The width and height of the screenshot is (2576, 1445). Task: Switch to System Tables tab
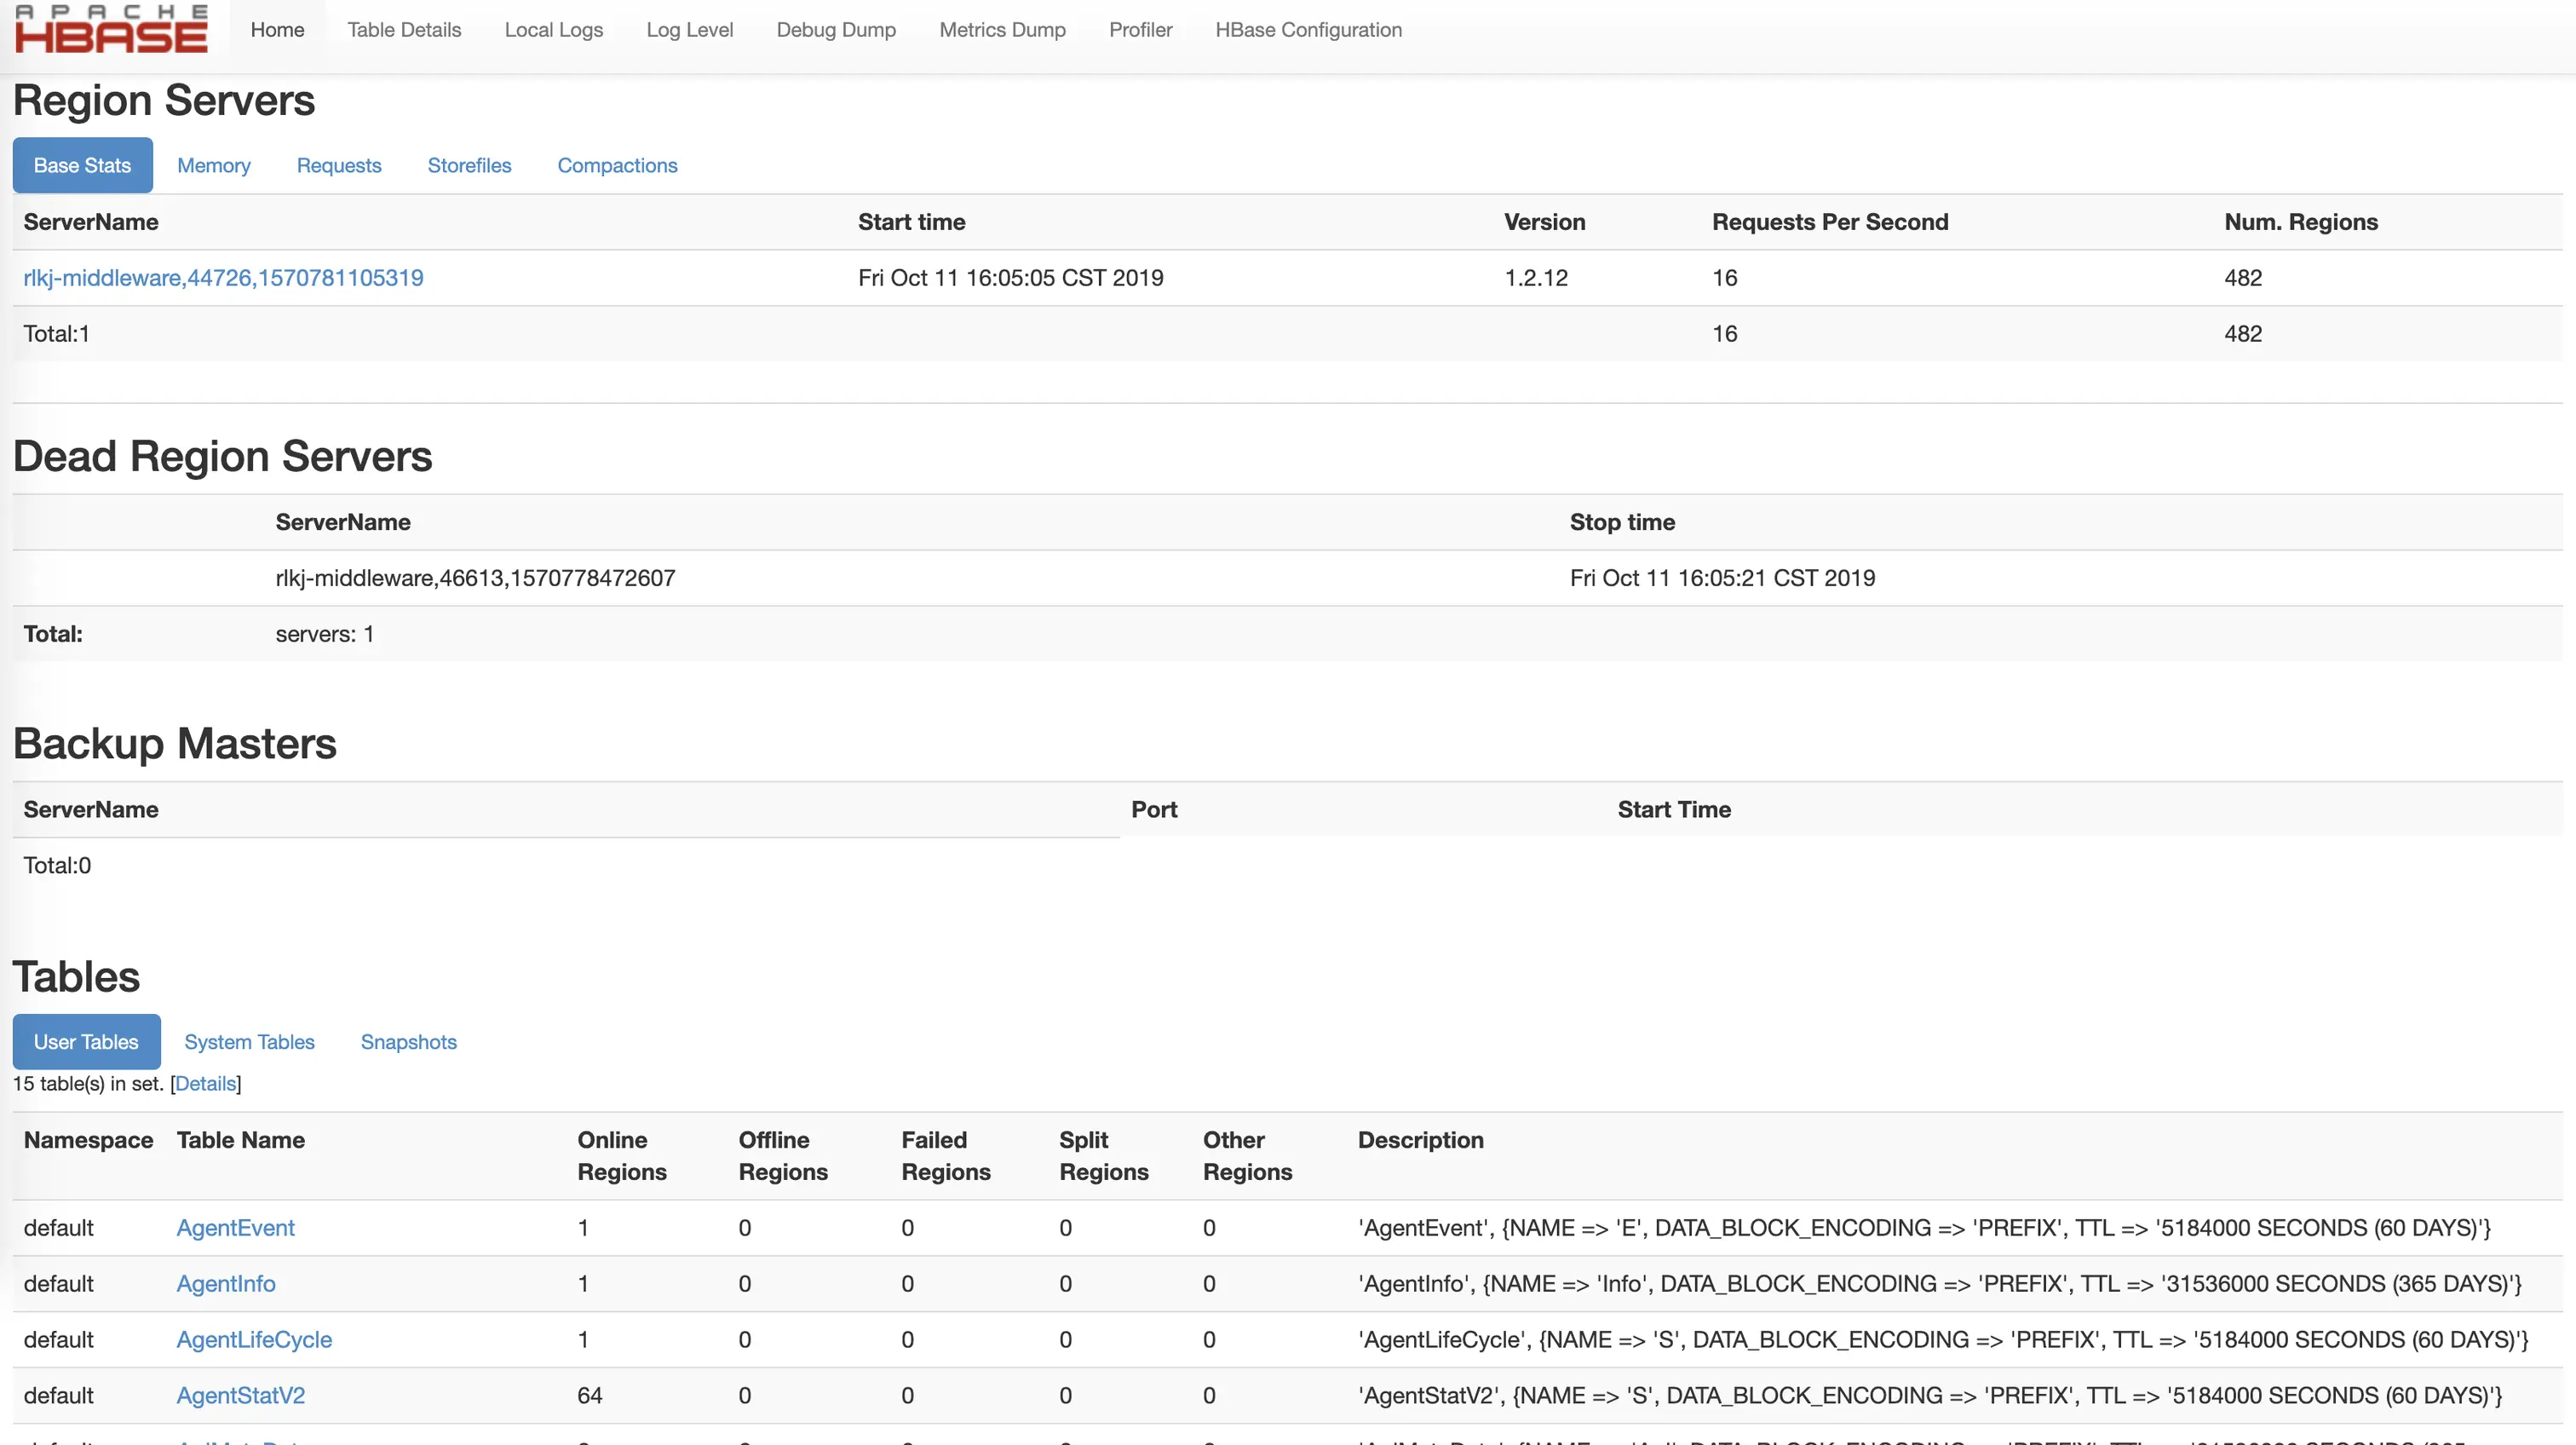[249, 1042]
